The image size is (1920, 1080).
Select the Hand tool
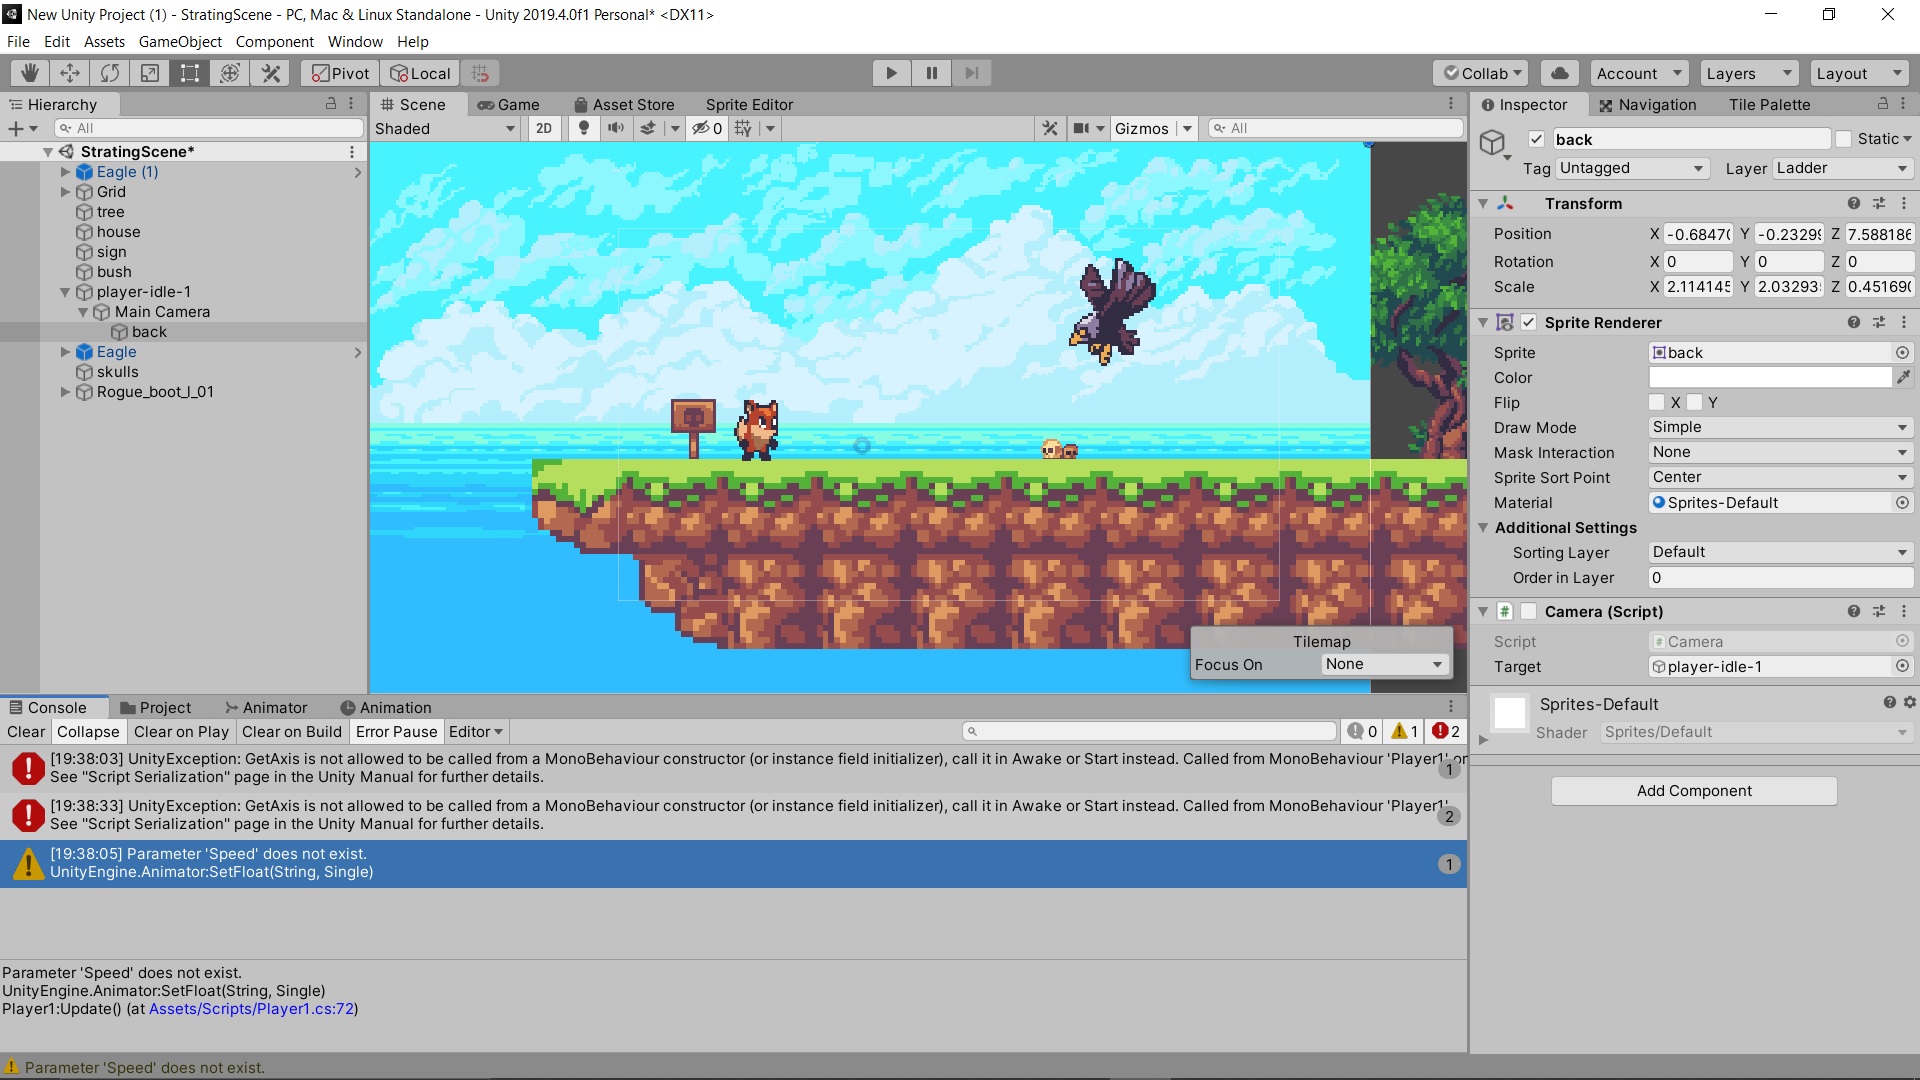(30, 73)
